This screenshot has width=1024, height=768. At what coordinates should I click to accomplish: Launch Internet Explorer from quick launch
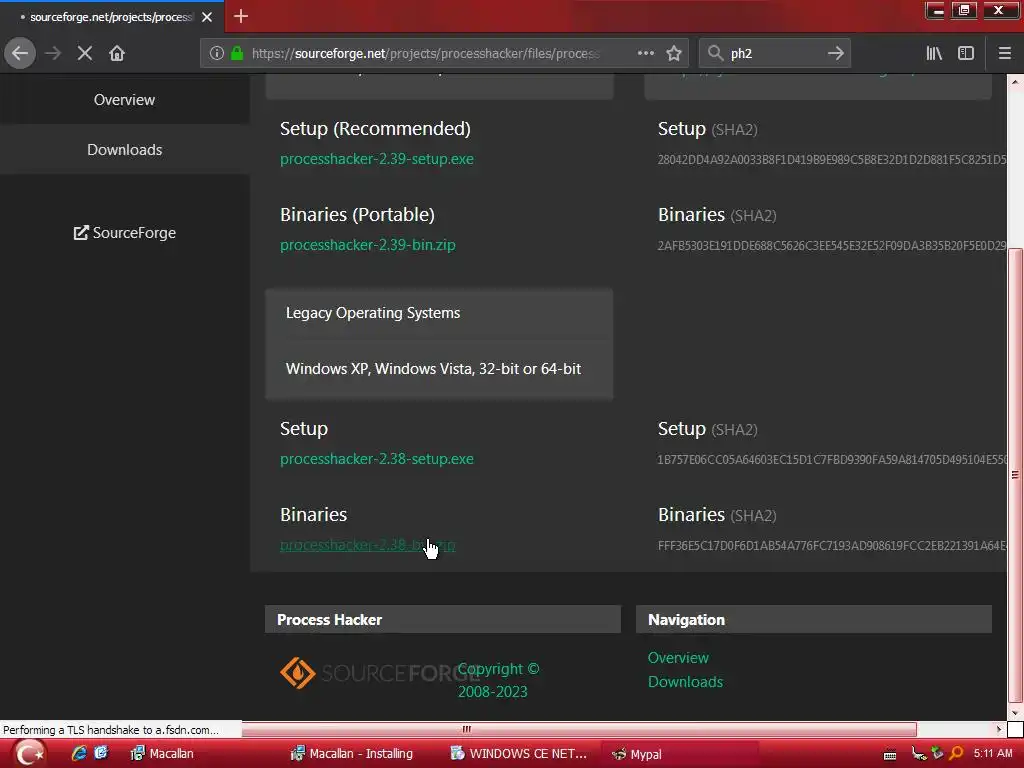tap(79, 754)
